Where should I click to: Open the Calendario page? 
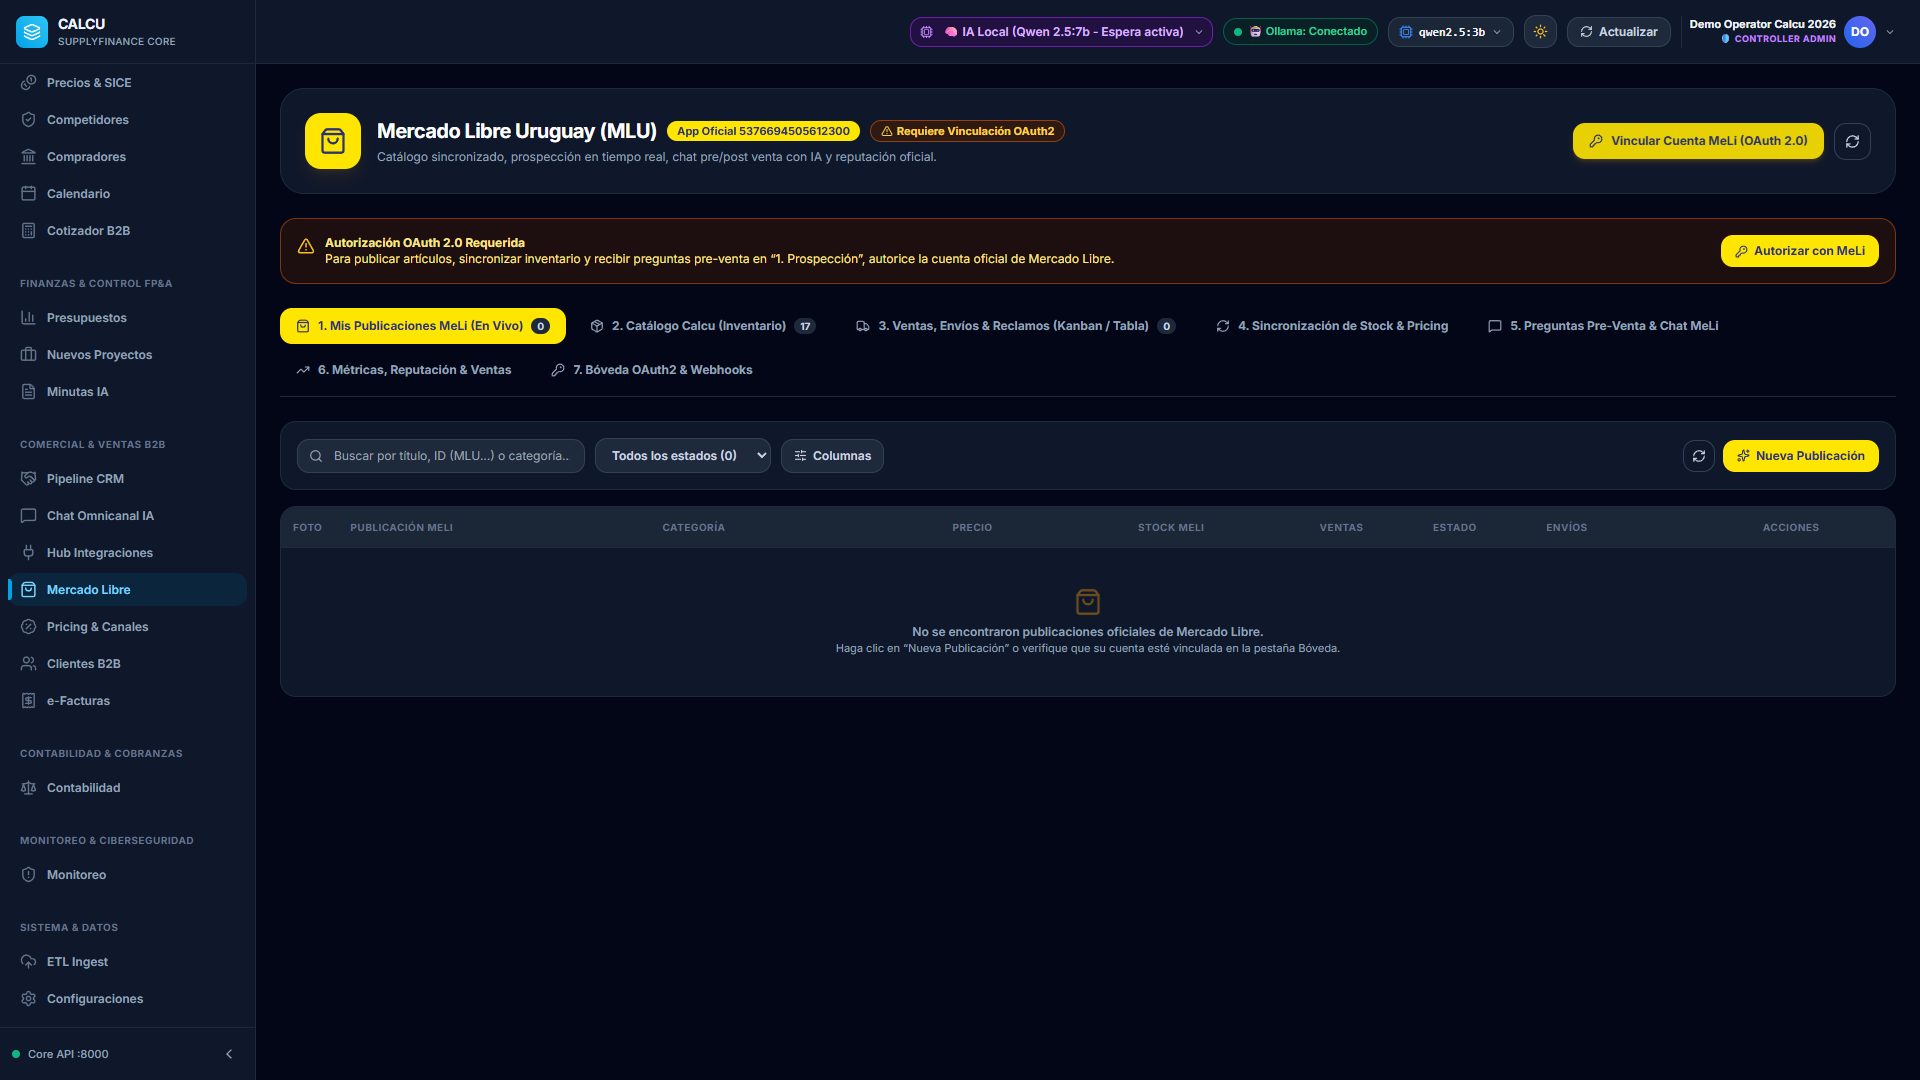(x=127, y=194)
